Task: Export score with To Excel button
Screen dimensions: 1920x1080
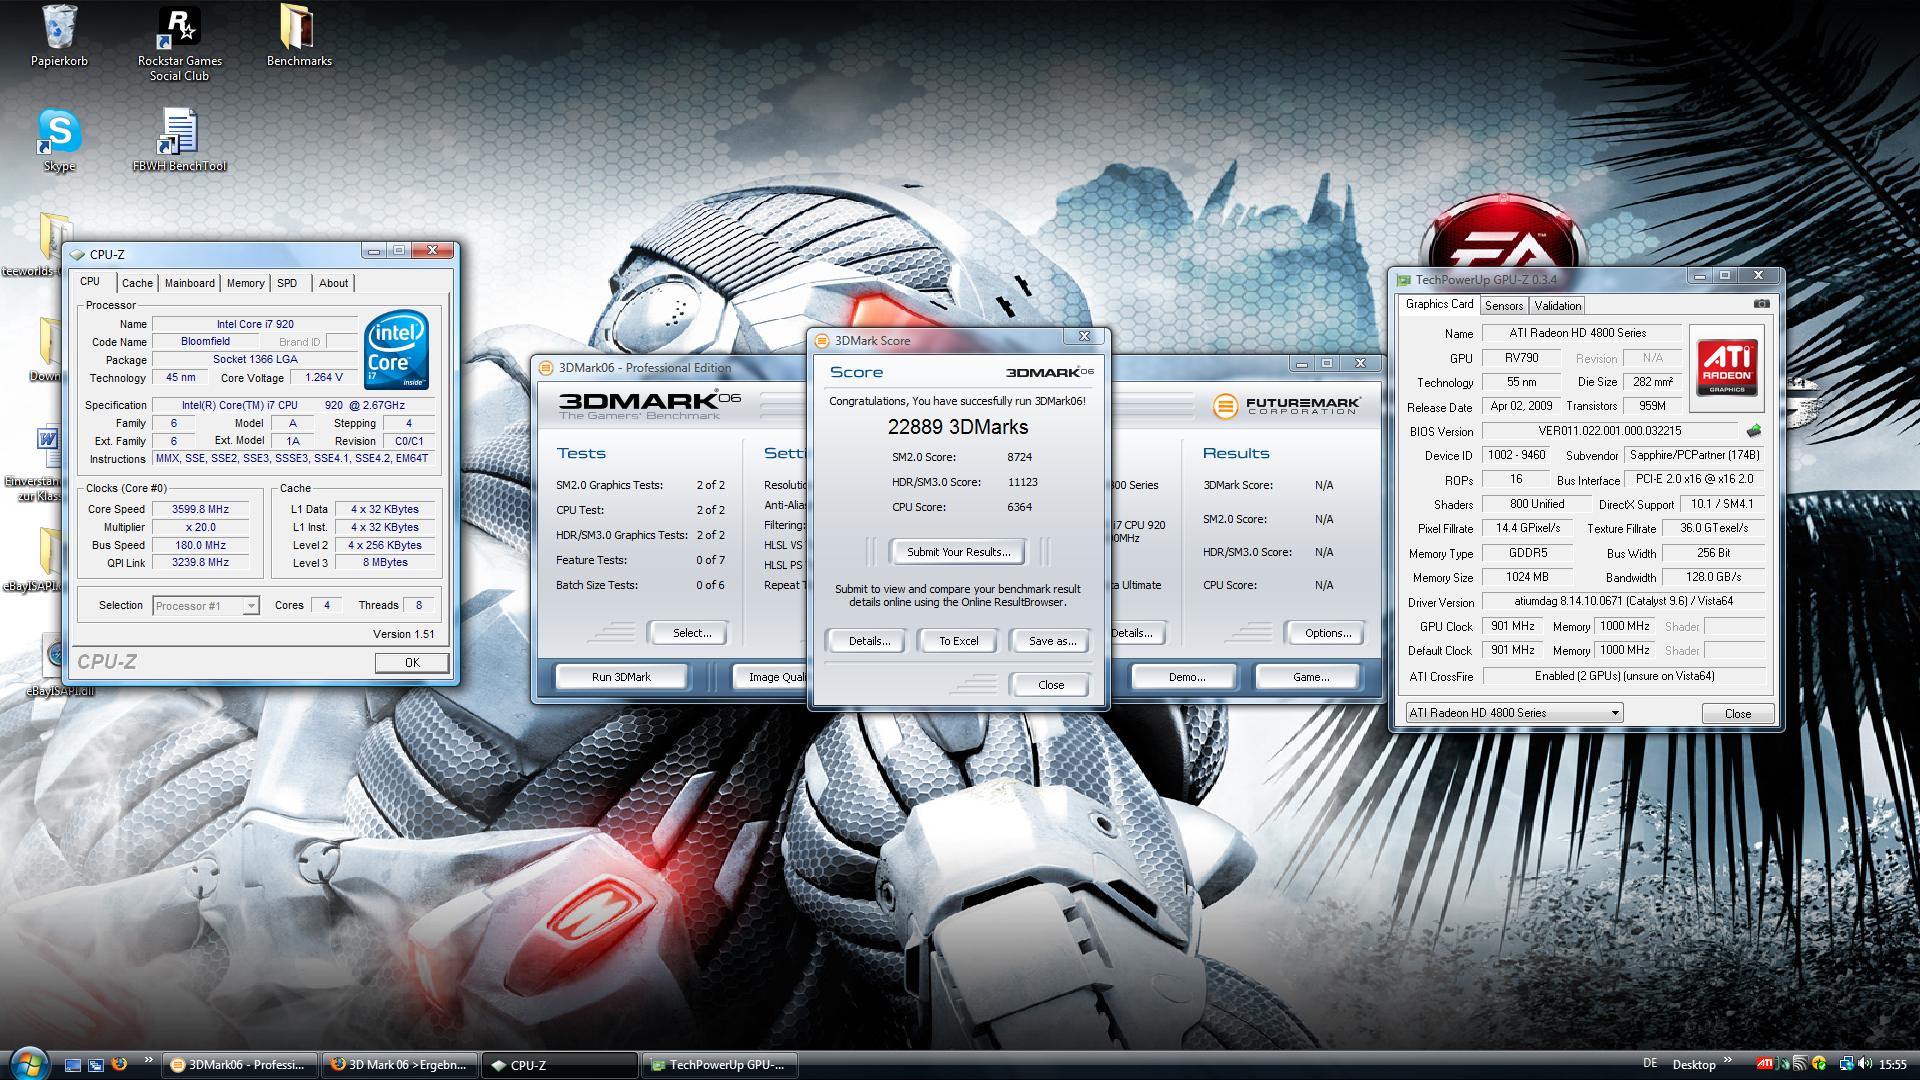Action: click(x=958, y=641)
